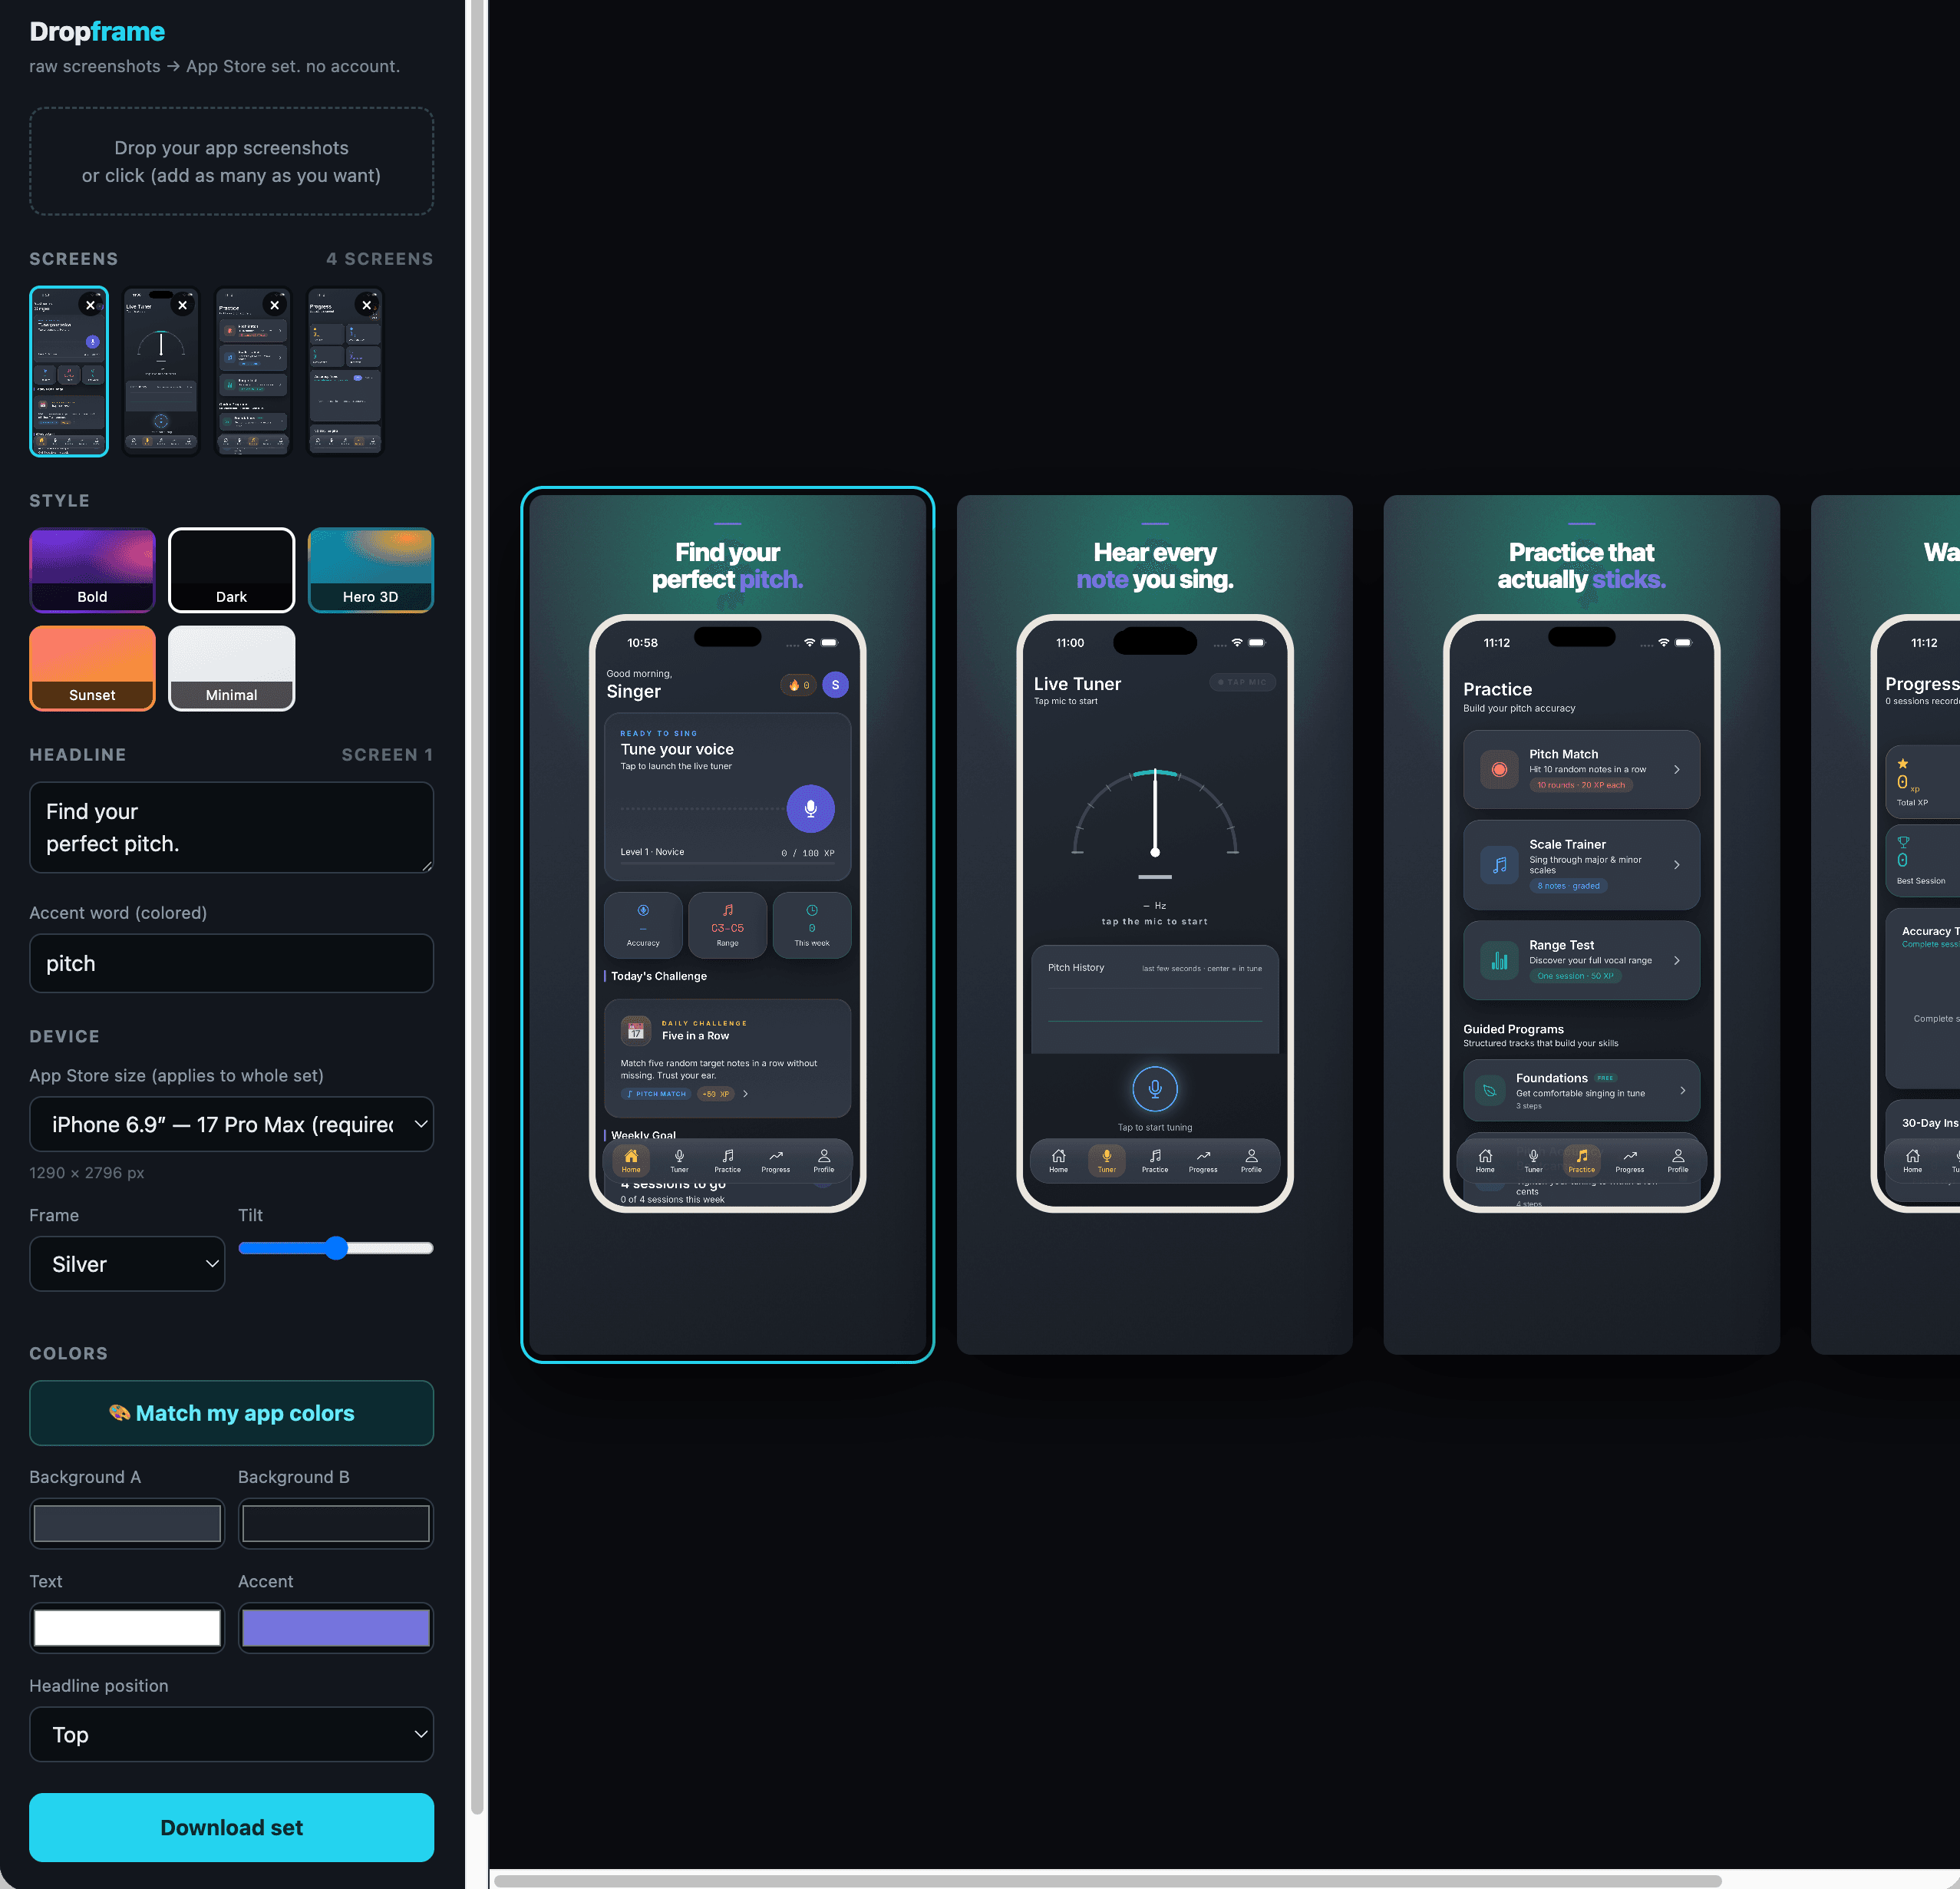This screenshot has width=1960, height=1889.
Task: Remove the Live Tuner screen thumbnail with X
Action: [182, 306]
